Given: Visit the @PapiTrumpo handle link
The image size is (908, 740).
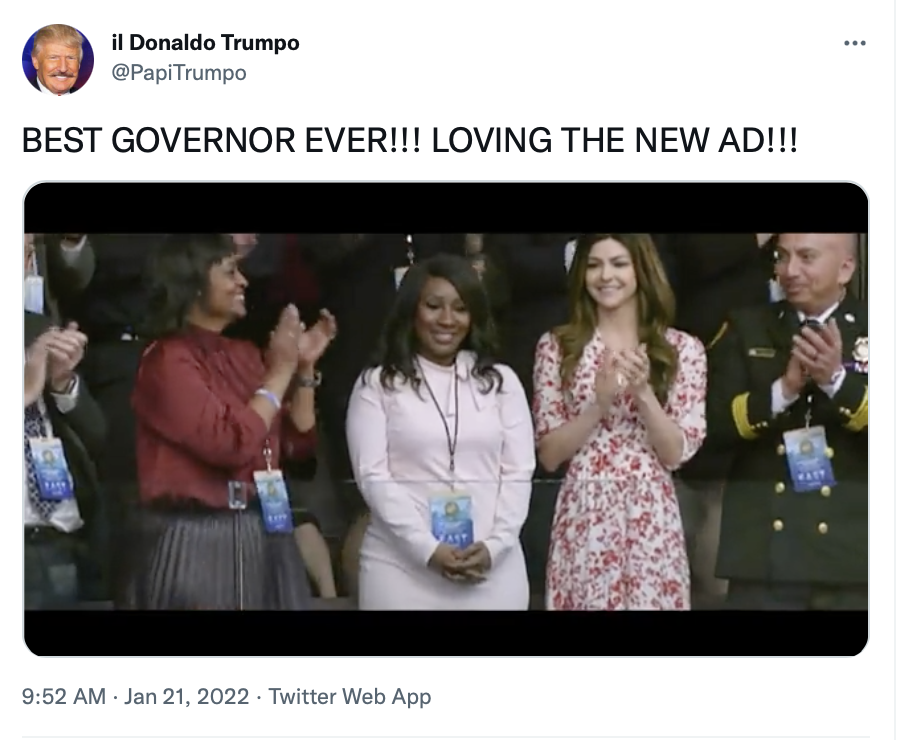Looking at the screenshot, I should pos(178,73).
